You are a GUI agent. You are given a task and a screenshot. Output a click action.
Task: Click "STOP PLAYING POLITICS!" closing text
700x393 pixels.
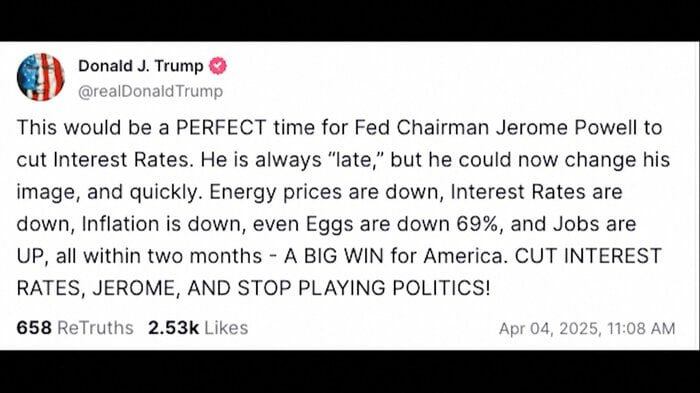(364, 288)
